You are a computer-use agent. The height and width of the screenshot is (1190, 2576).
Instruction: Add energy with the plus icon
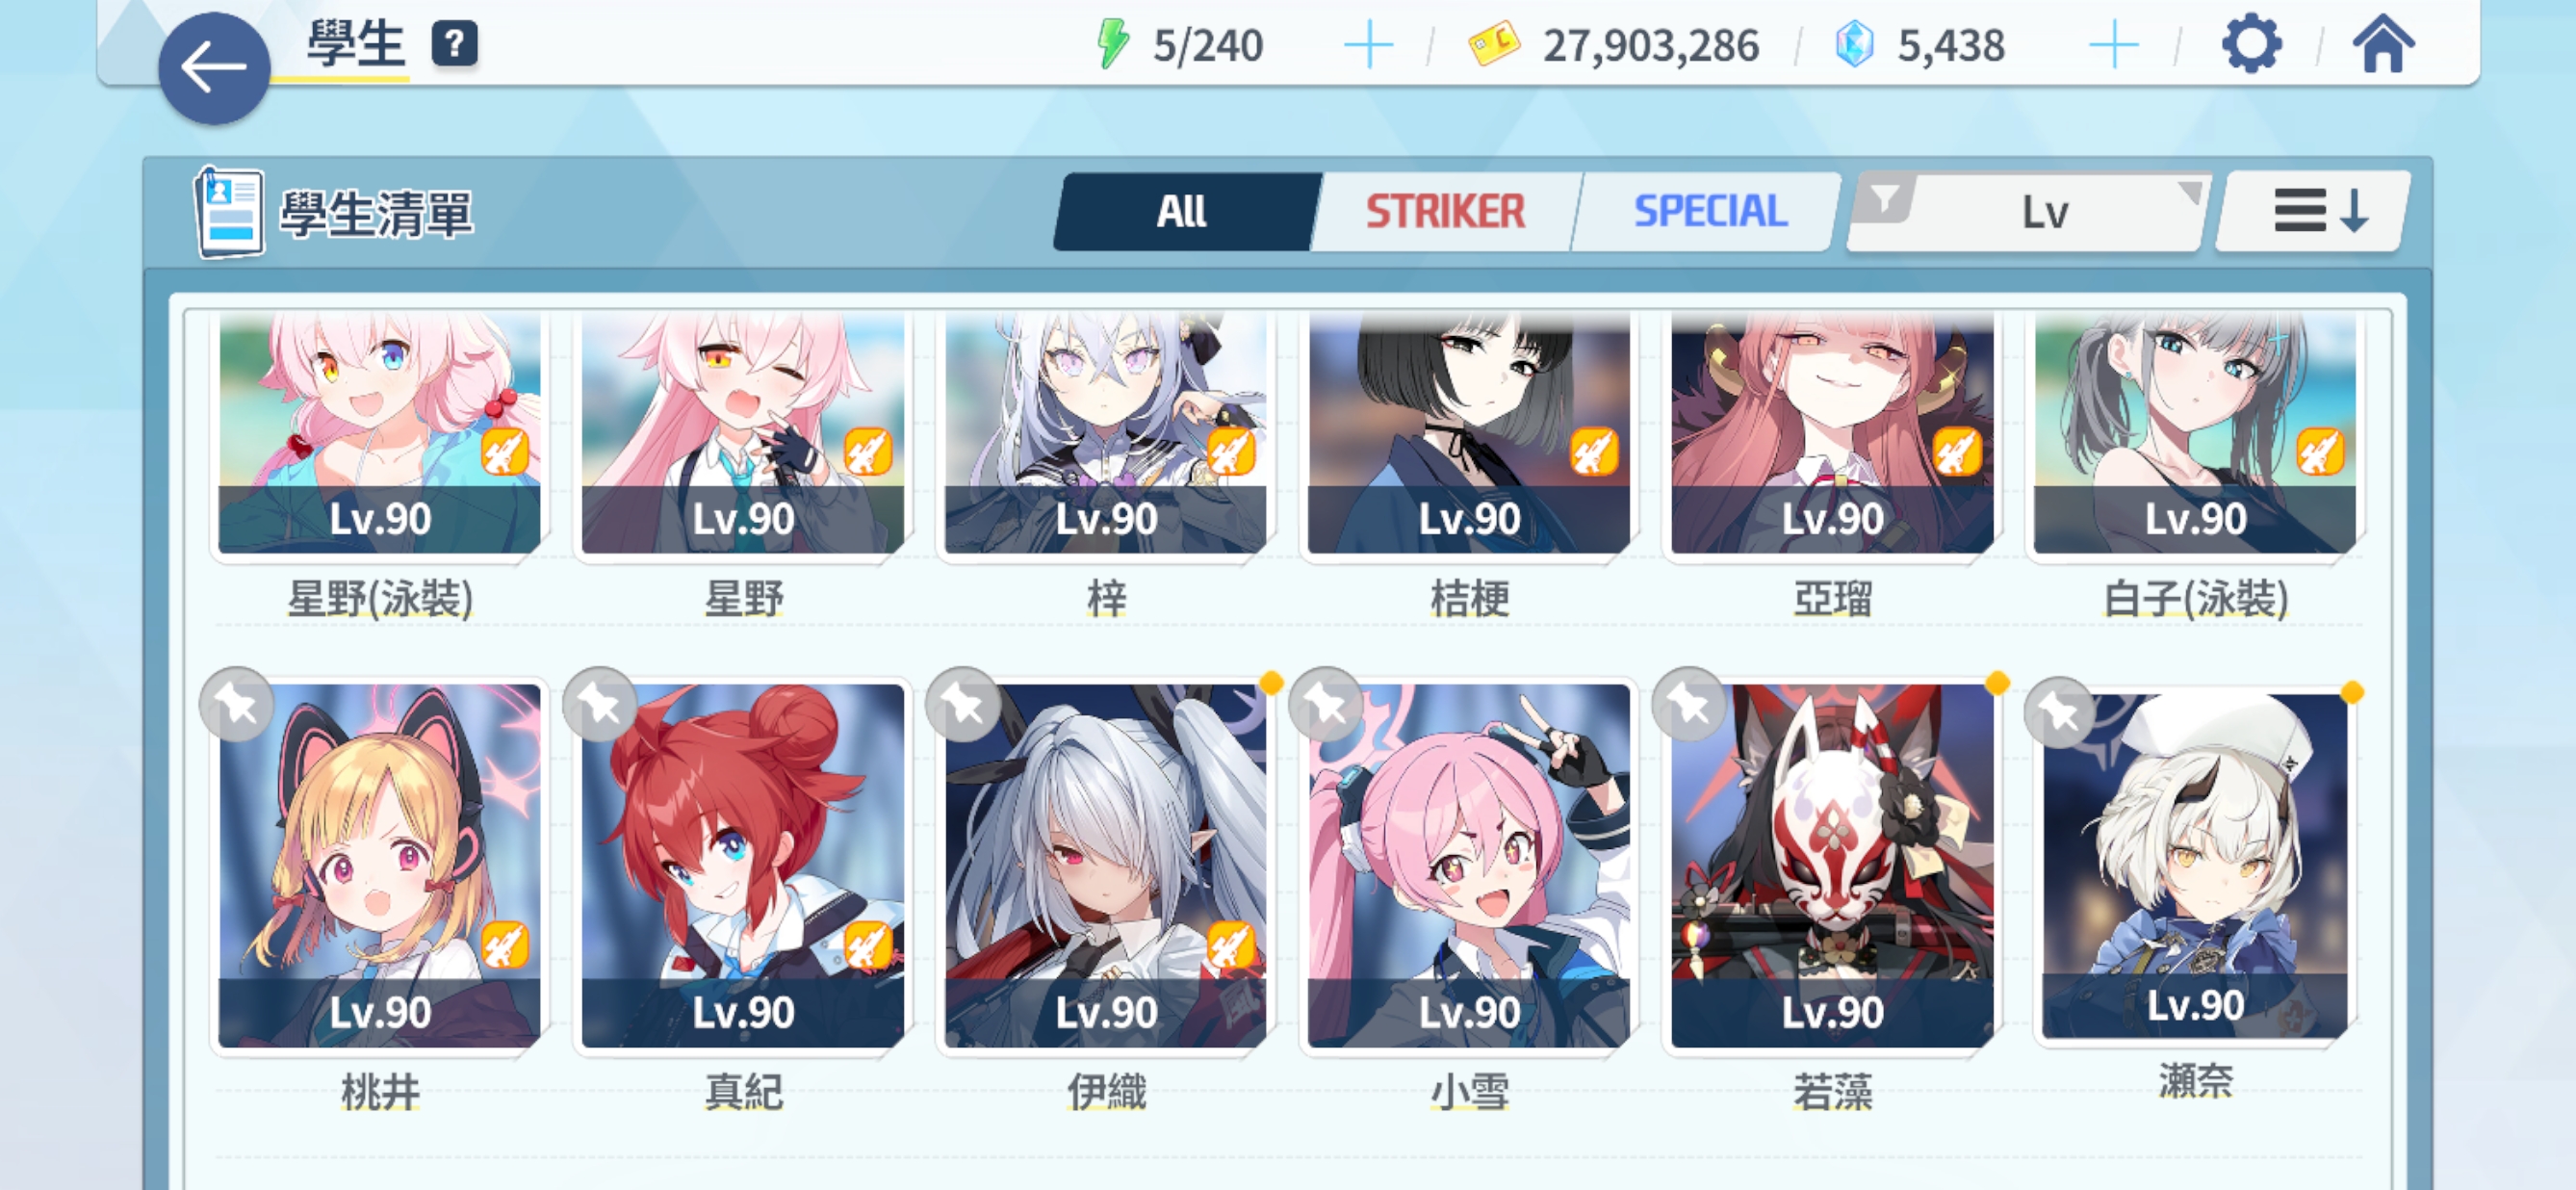coord(1368,46)
